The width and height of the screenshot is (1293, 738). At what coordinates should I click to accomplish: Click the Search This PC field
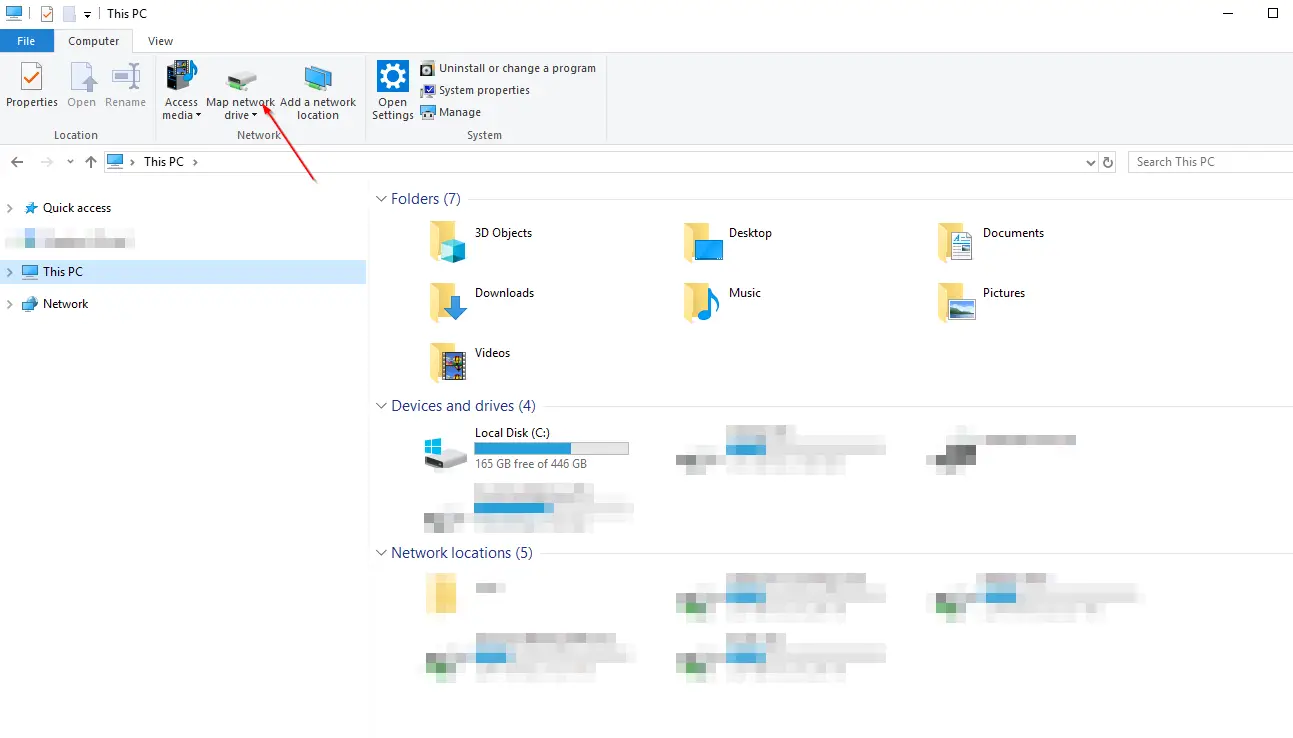click(1210, 162)
